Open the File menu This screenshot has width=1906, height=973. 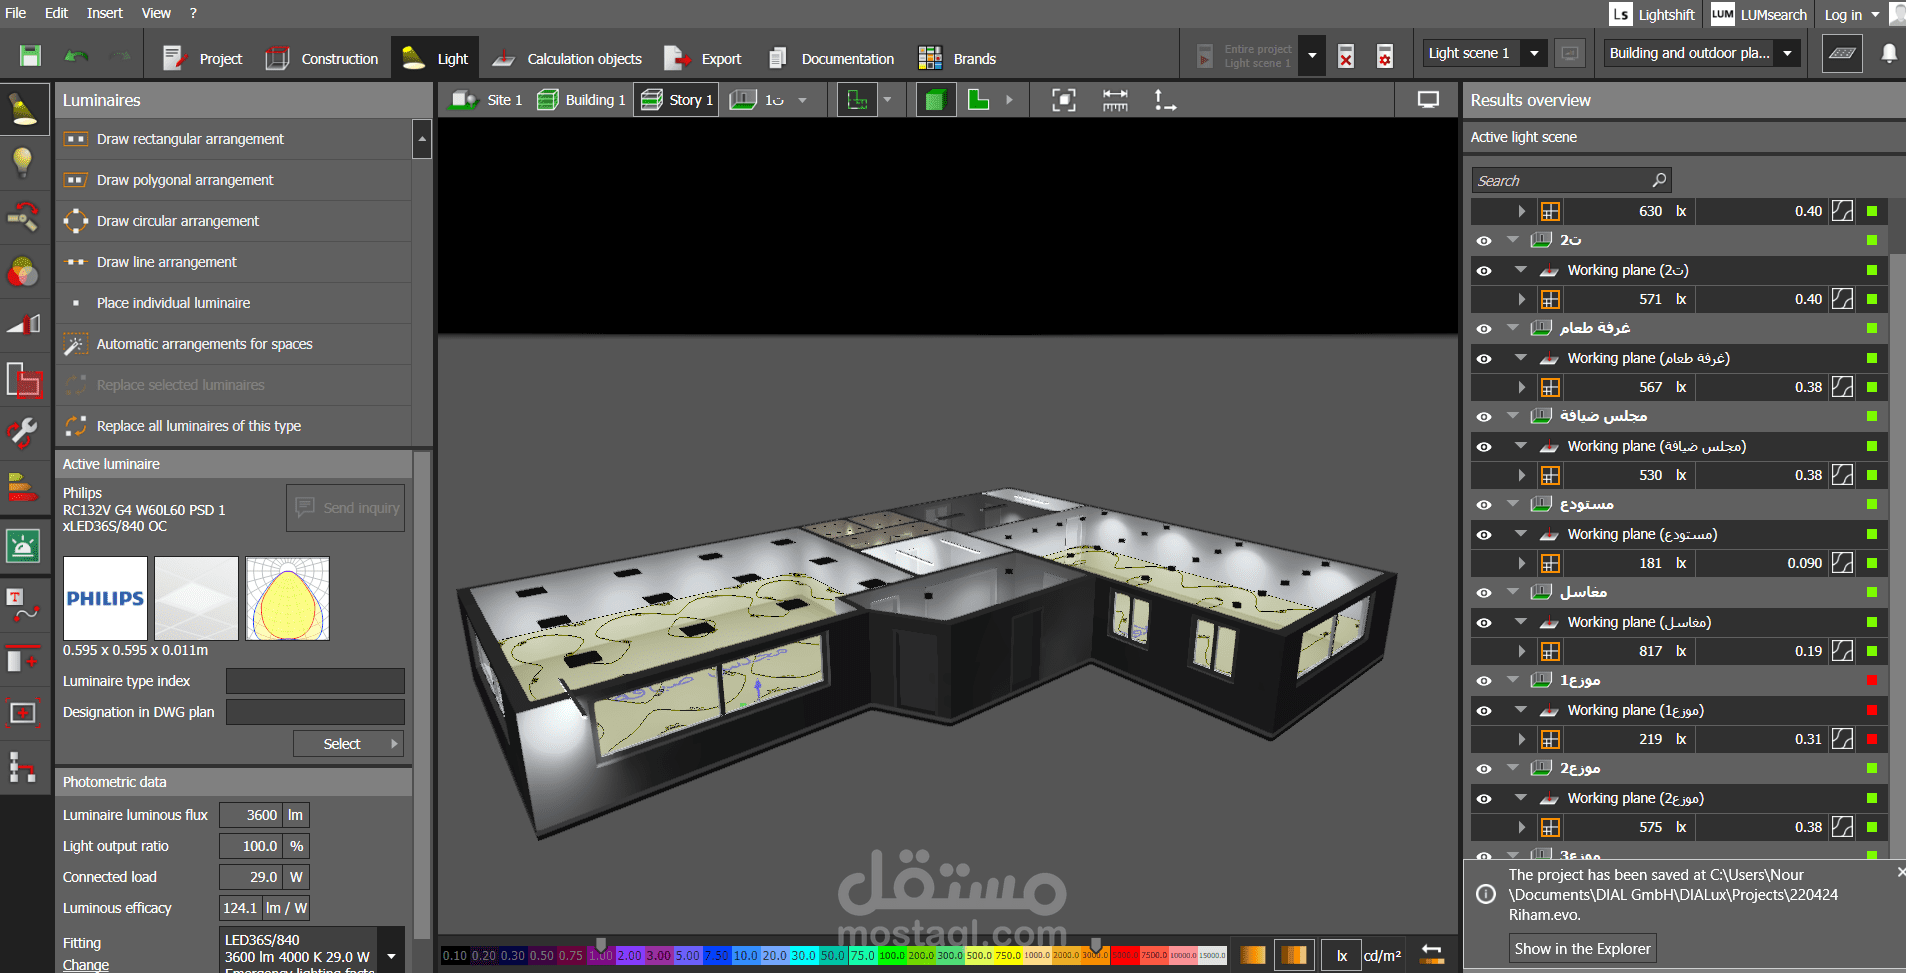[16, 13]
